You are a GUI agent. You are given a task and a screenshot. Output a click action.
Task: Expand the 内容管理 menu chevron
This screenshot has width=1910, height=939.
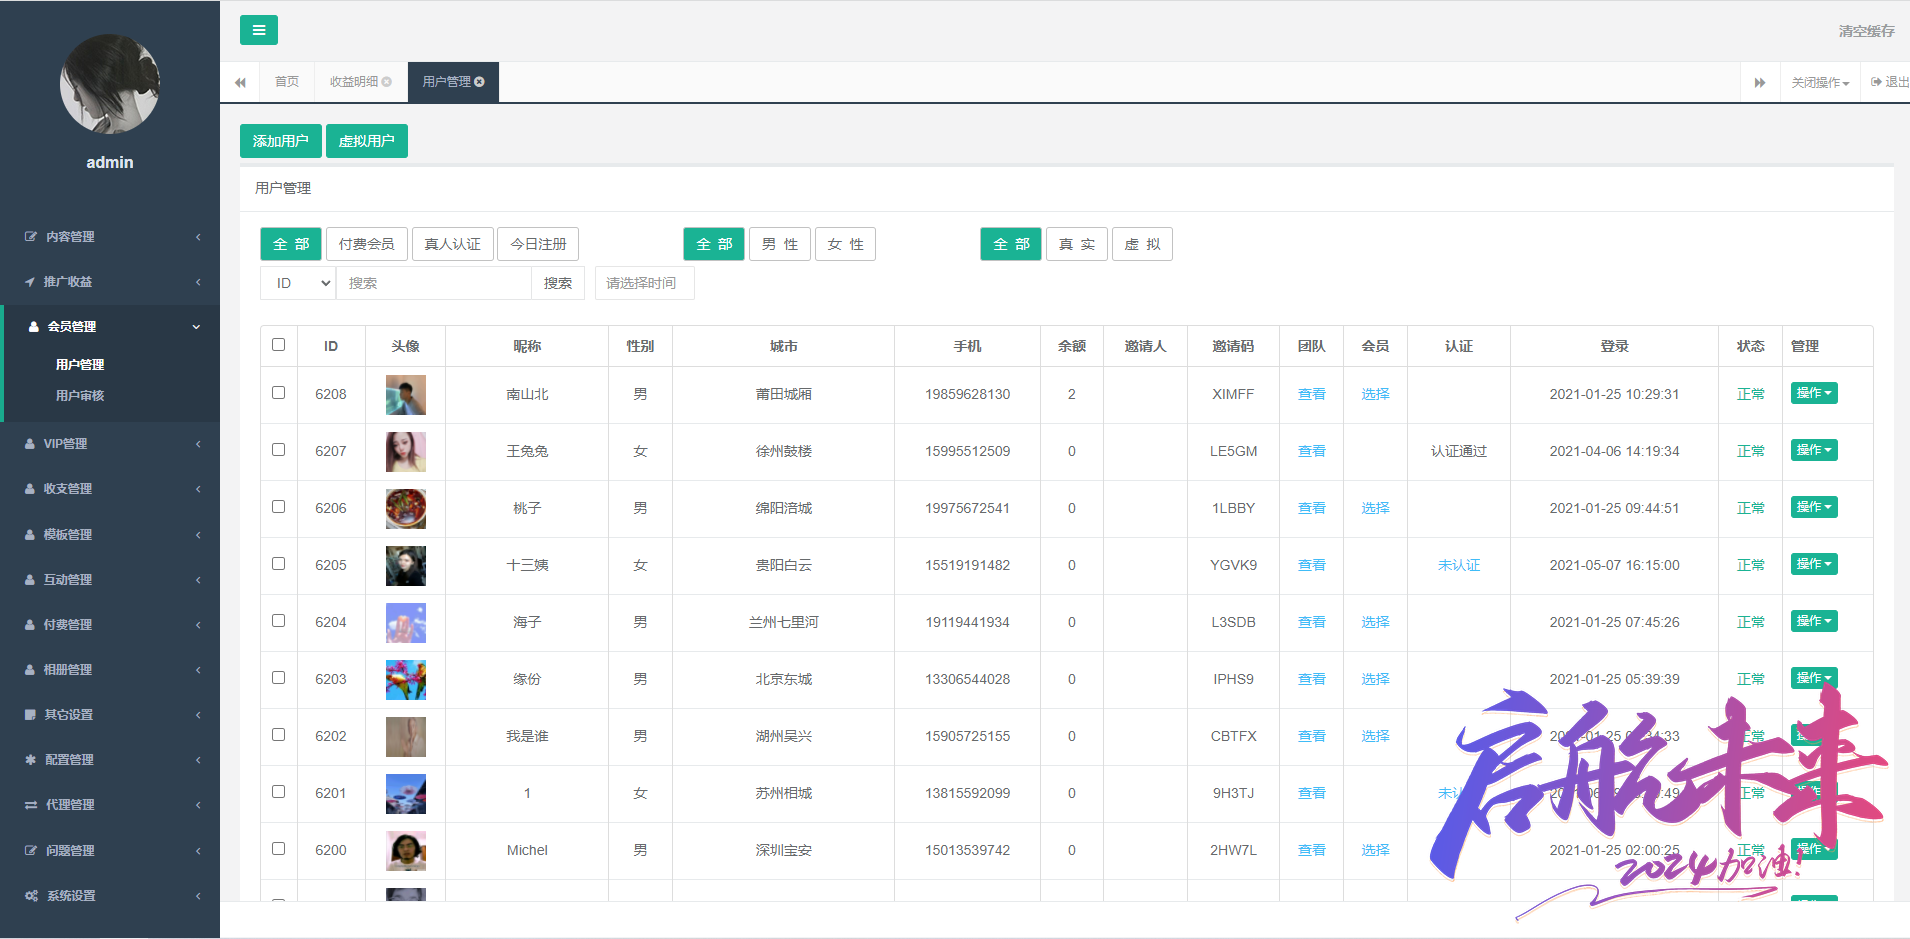point(198,237)
